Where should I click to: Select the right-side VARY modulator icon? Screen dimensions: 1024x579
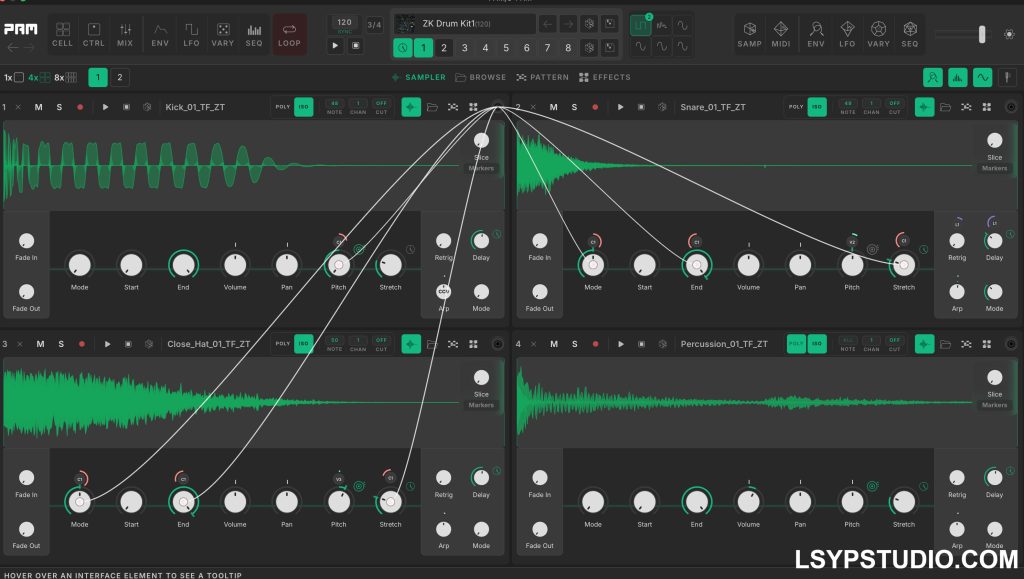tap(878, 35)
